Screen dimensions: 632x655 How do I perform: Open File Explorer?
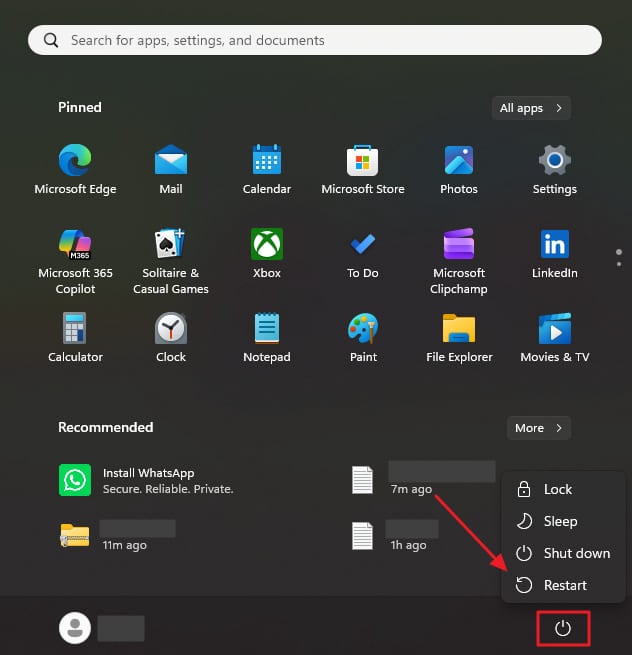point(459,338)
